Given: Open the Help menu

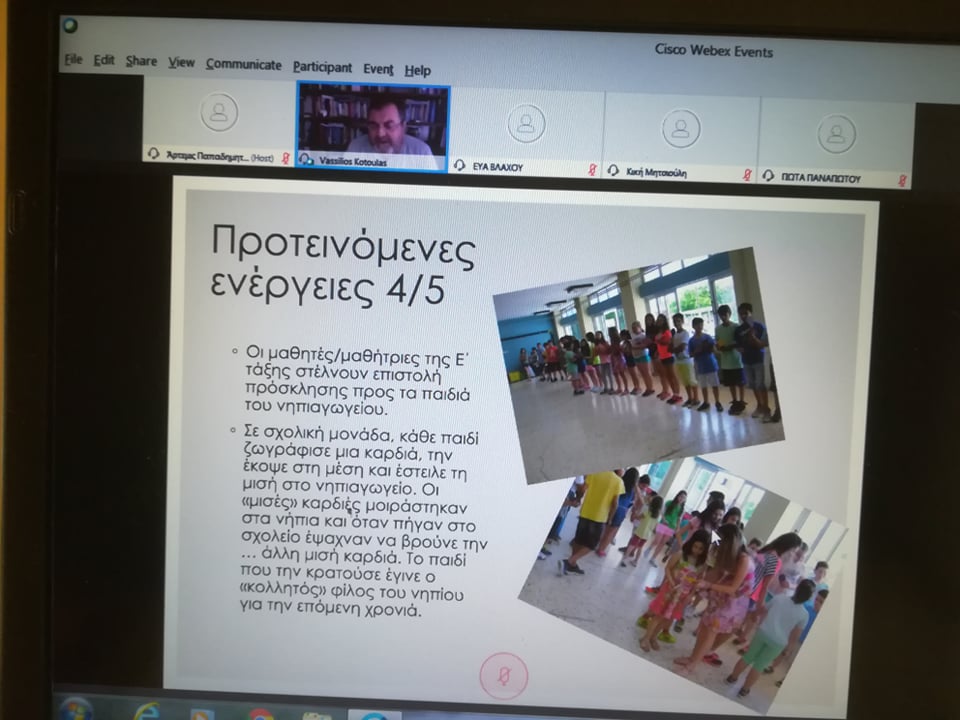Looking at the screenshot, I should tap(418, 70).
